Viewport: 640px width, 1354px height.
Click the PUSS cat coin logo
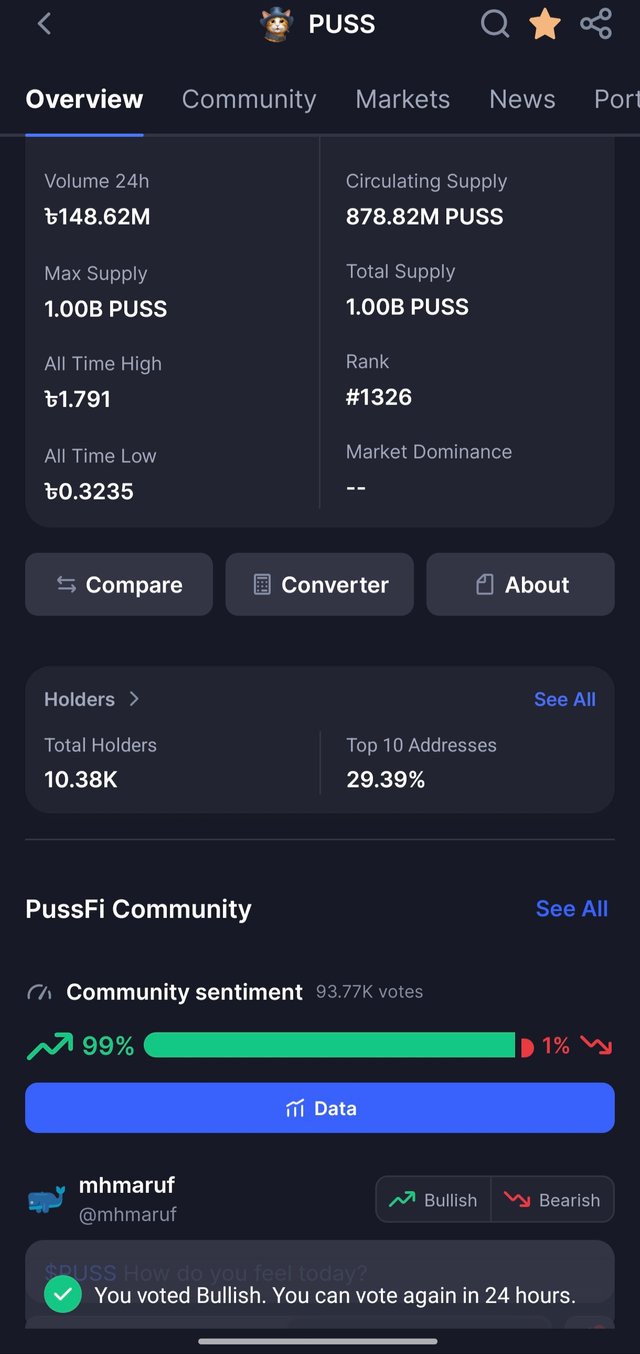click(277, 24)
